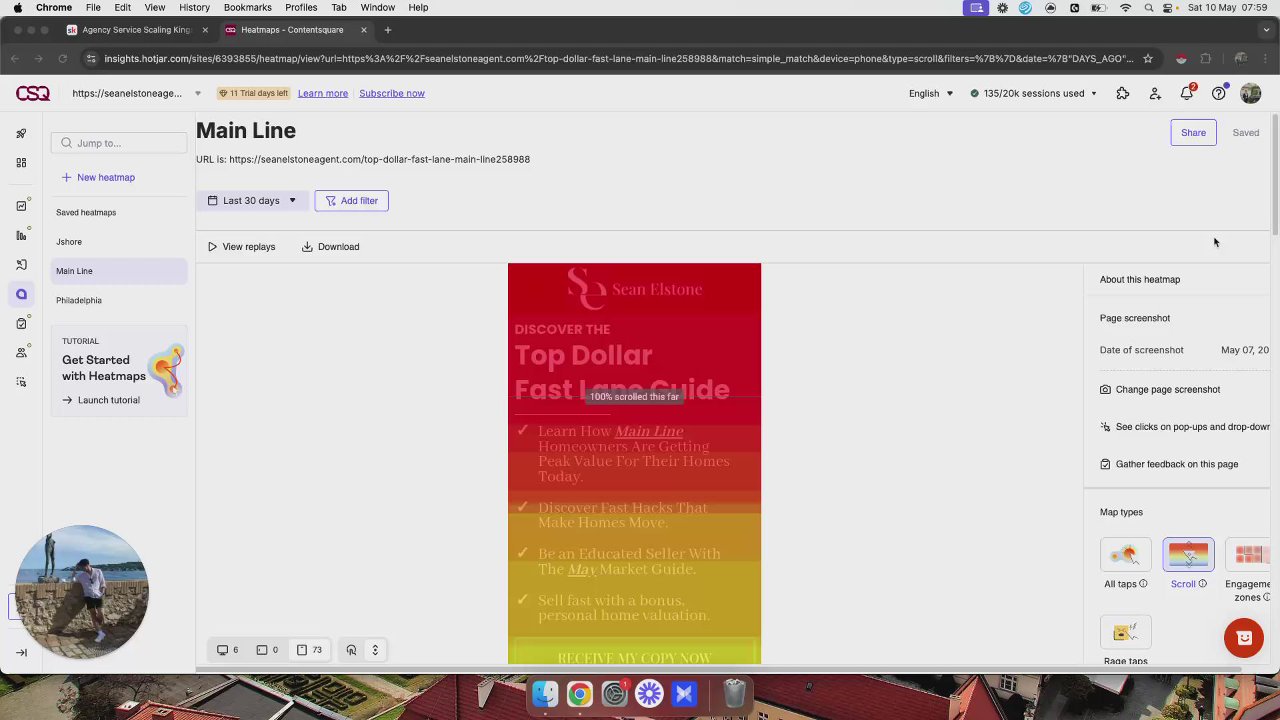
Task: Switch to tablet device view showing 0
Action: pyautogui.click(x=267, y=650)
